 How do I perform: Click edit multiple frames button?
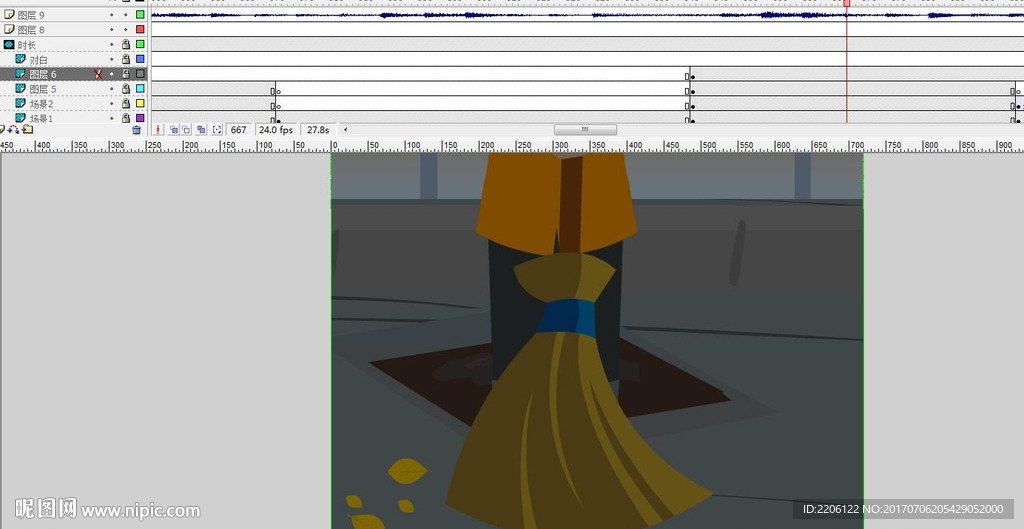click(201, 130)
